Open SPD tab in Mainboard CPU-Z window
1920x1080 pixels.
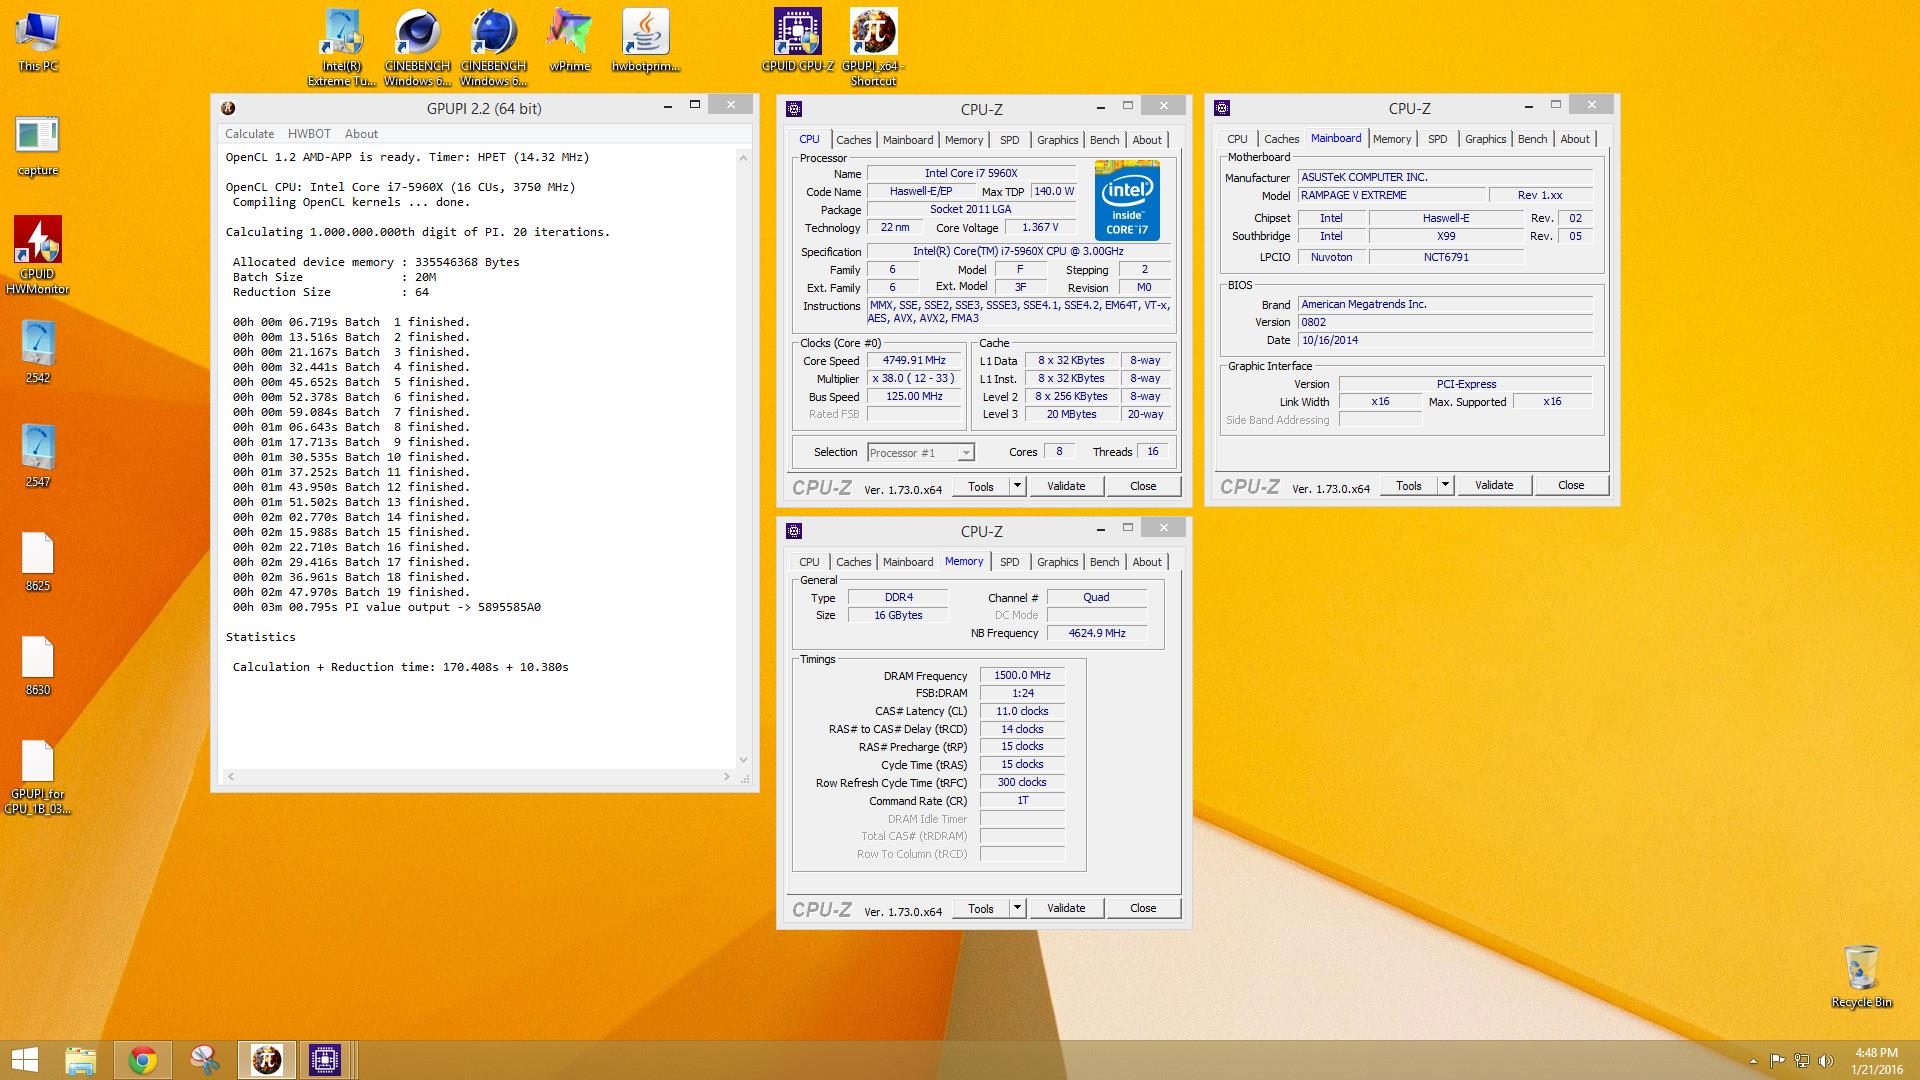coord(1438,139)
